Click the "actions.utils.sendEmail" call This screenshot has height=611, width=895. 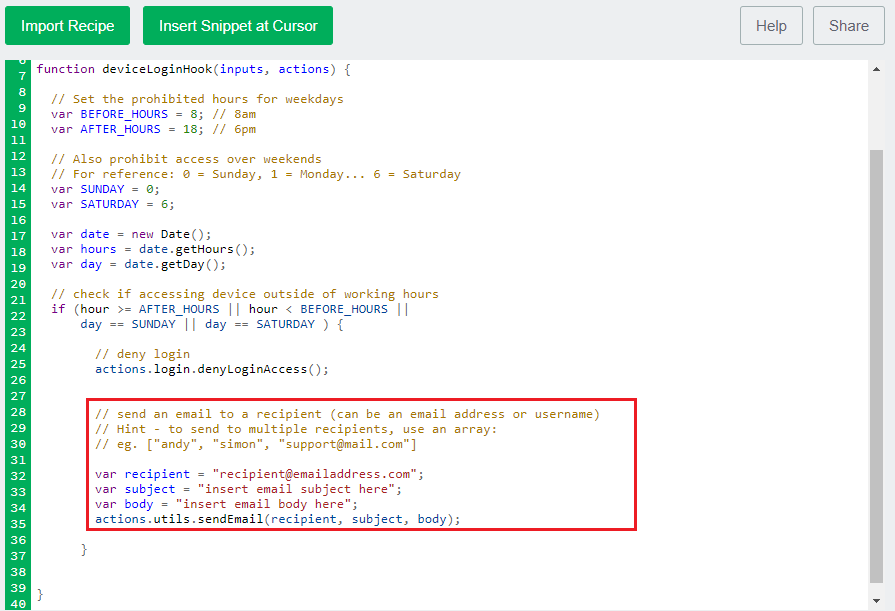(277, 519)
